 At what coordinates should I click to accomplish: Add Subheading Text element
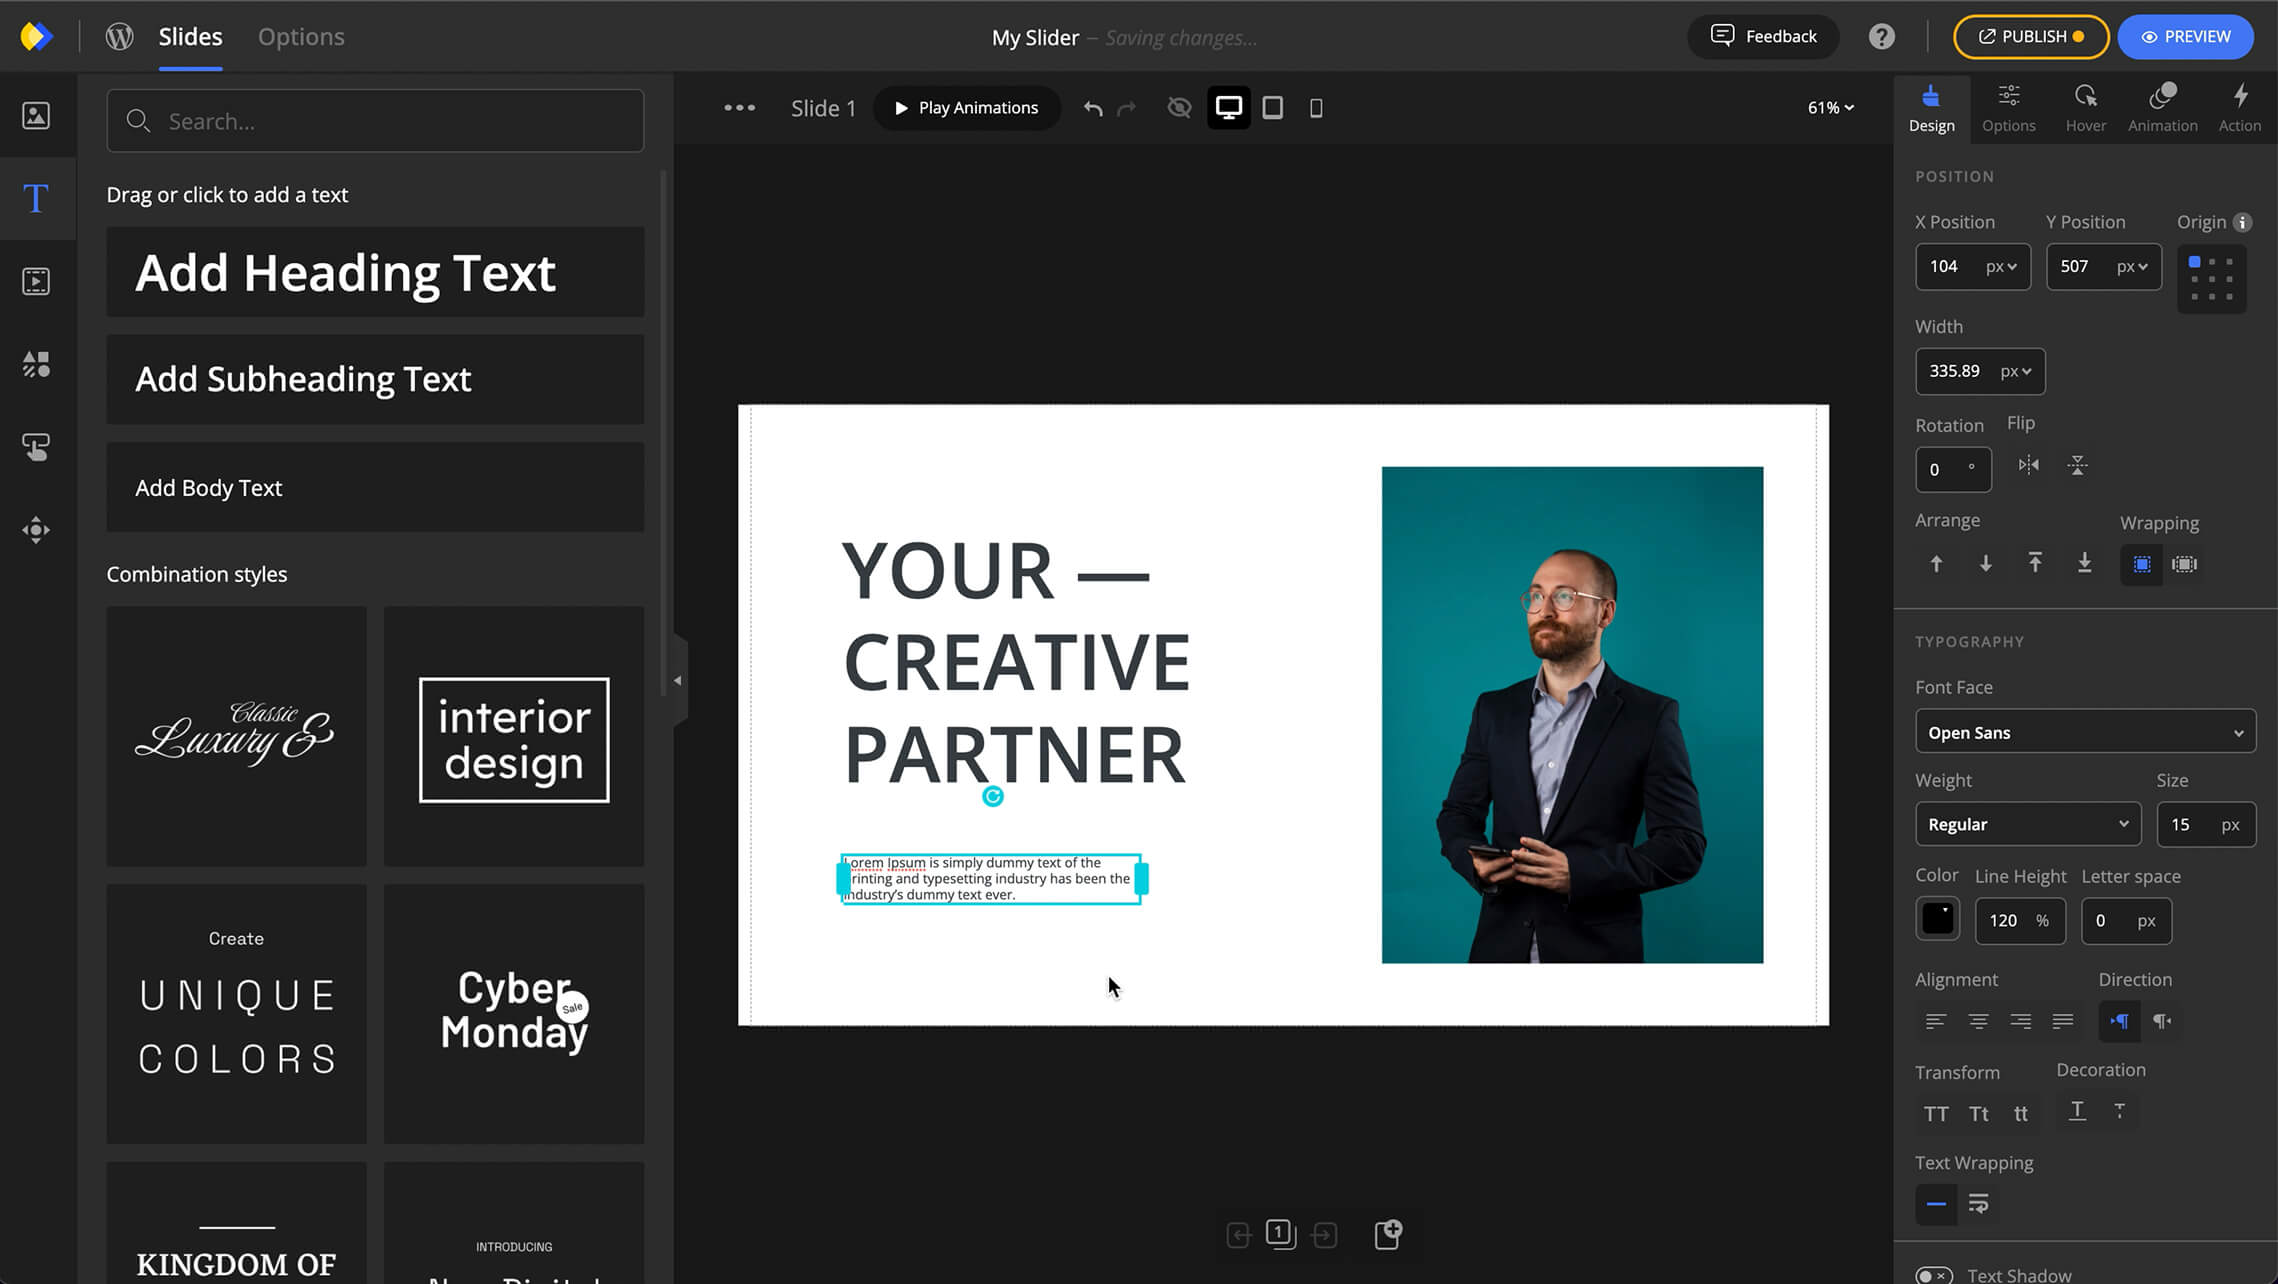tap(375, 379)
